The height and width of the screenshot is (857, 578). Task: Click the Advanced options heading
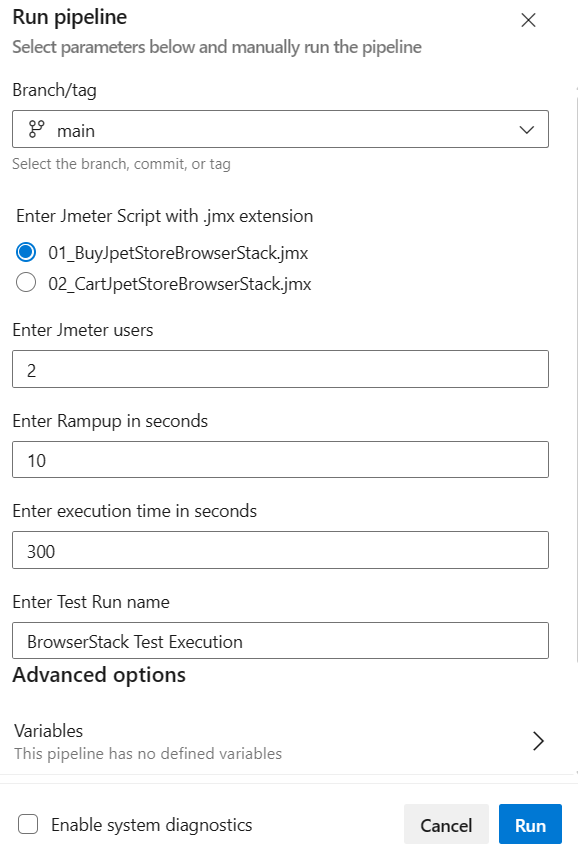coord(99,675)
